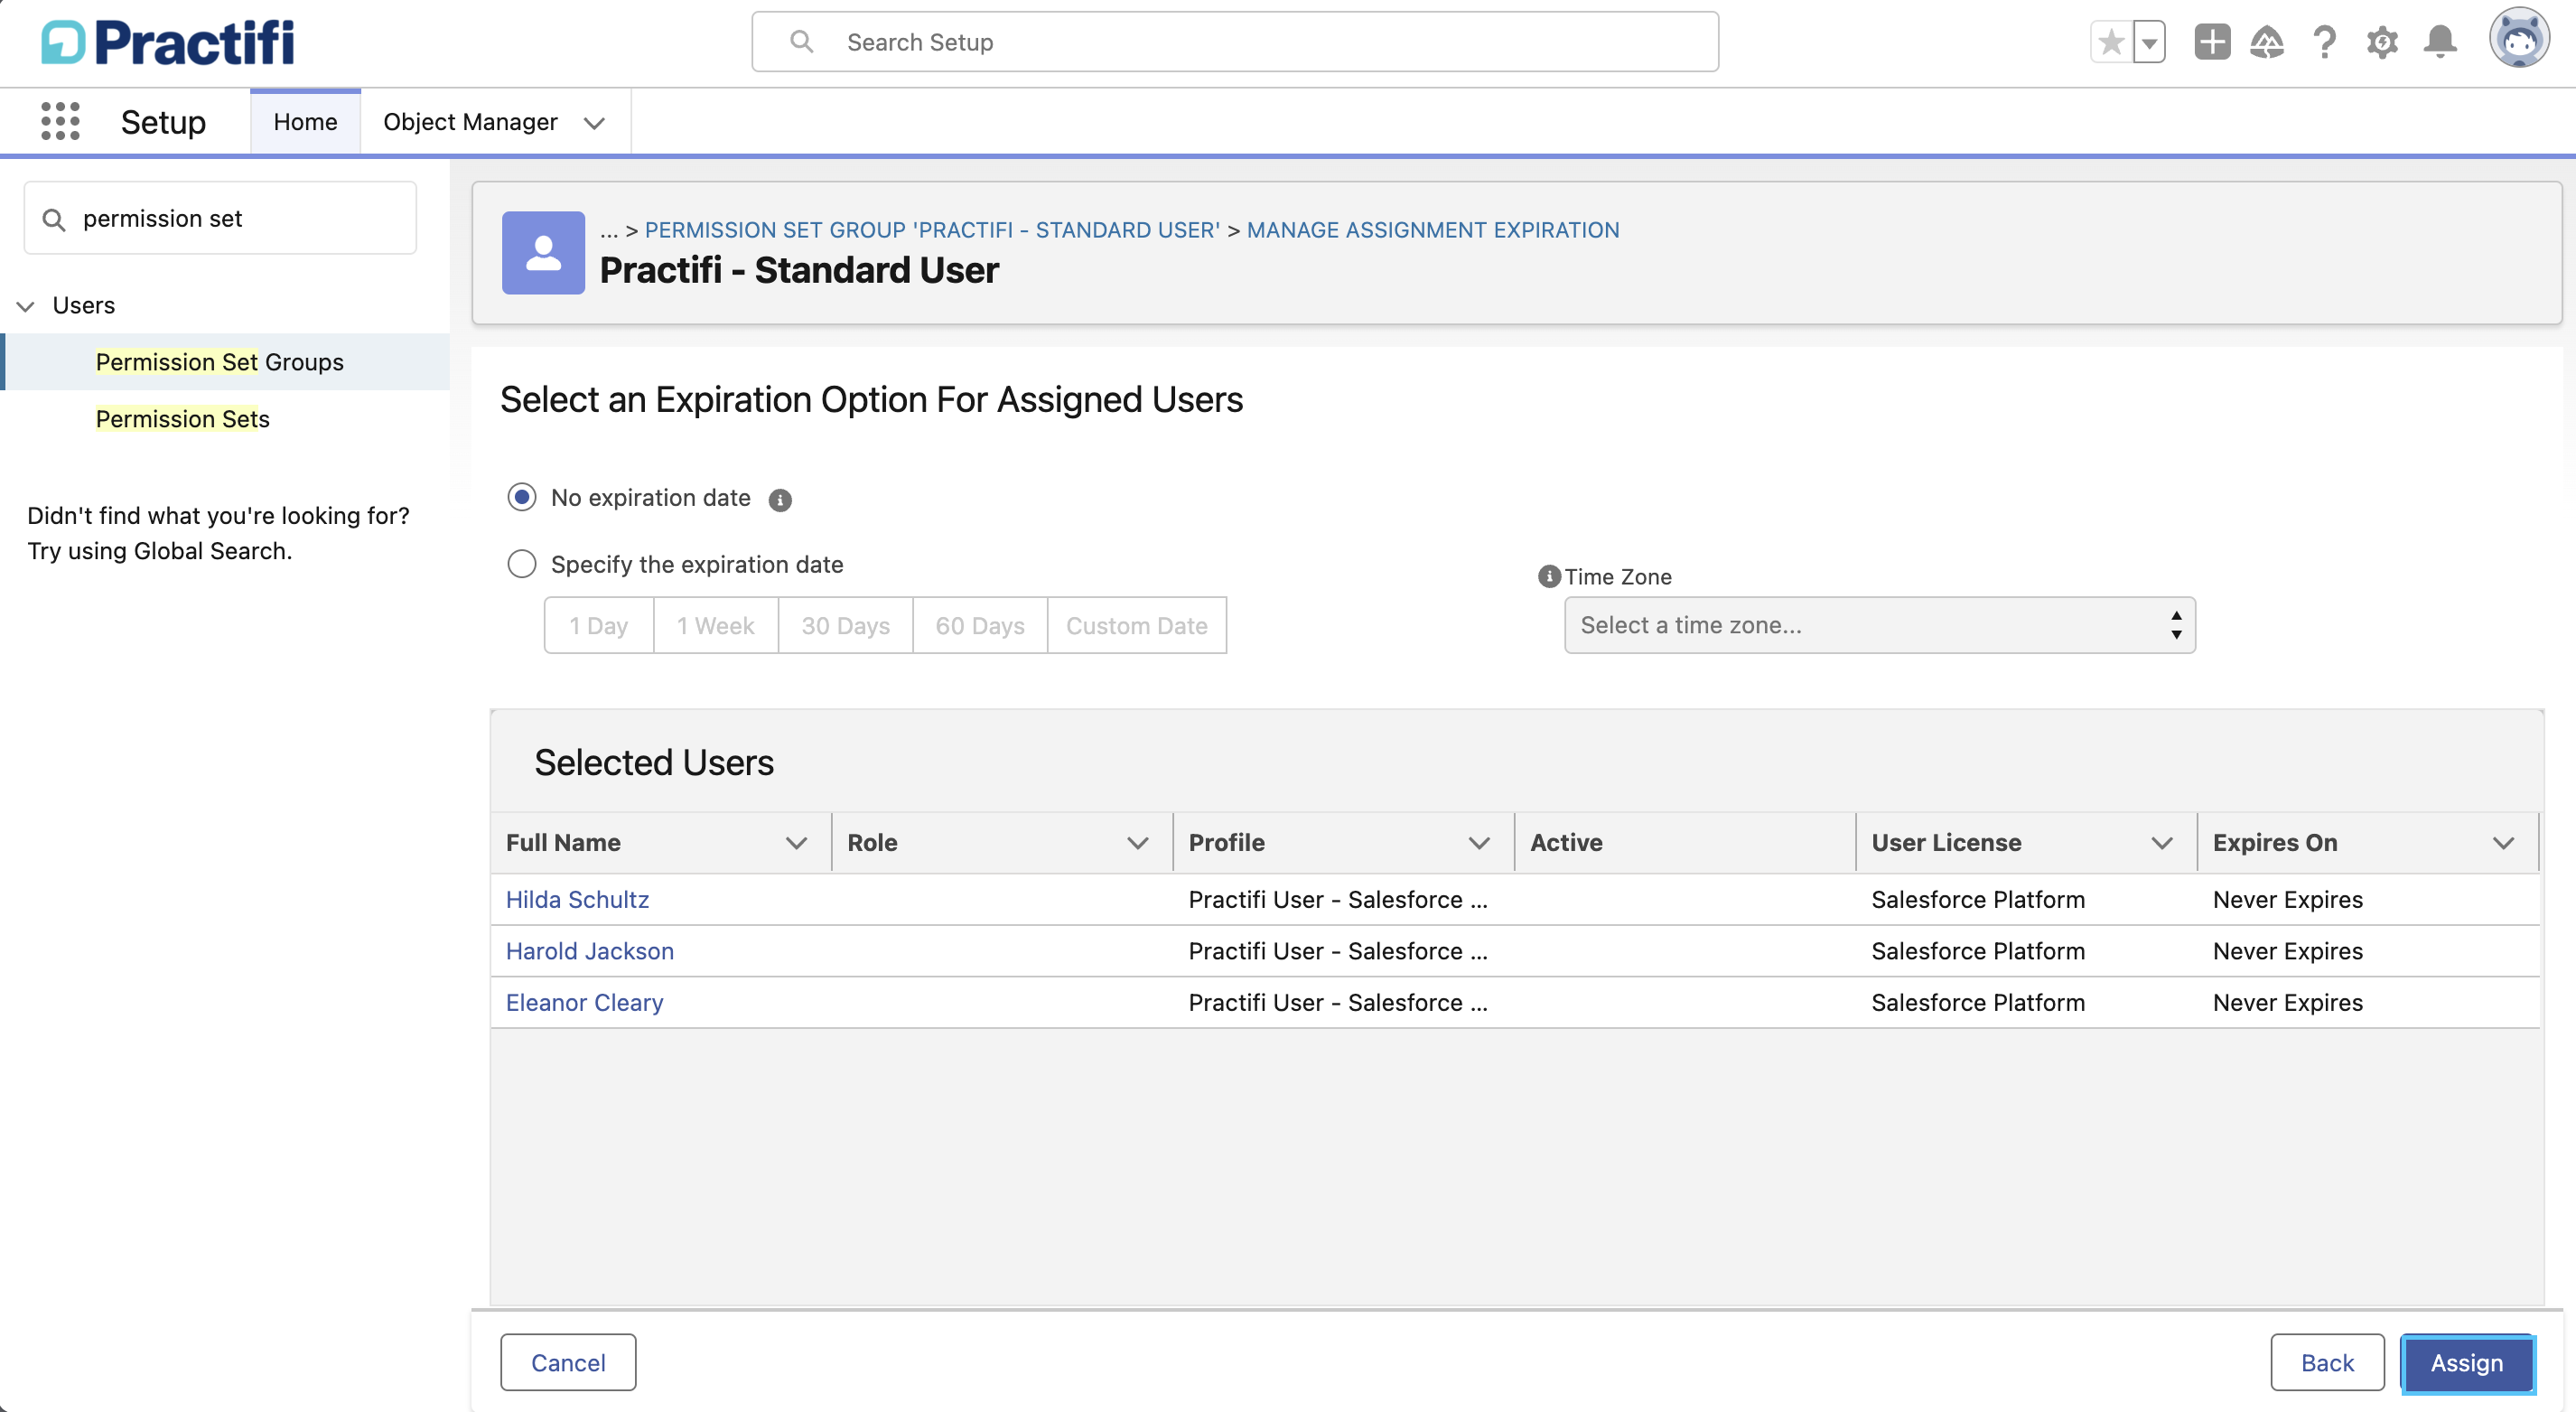The height and width of the screenshot is (1412, 2576).
Task: Open Permission Set Groups in sidebar
Action: [x=219, y=362]
